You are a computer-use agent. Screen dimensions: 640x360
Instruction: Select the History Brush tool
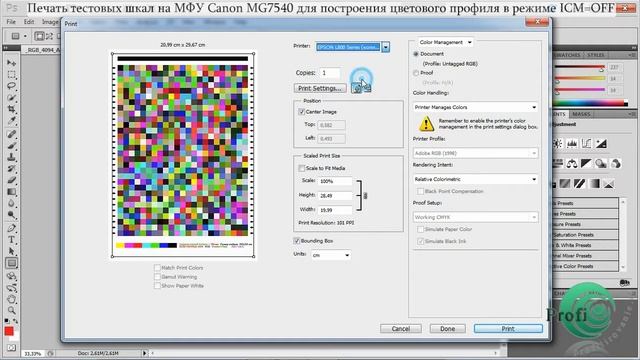coord(11,169)
